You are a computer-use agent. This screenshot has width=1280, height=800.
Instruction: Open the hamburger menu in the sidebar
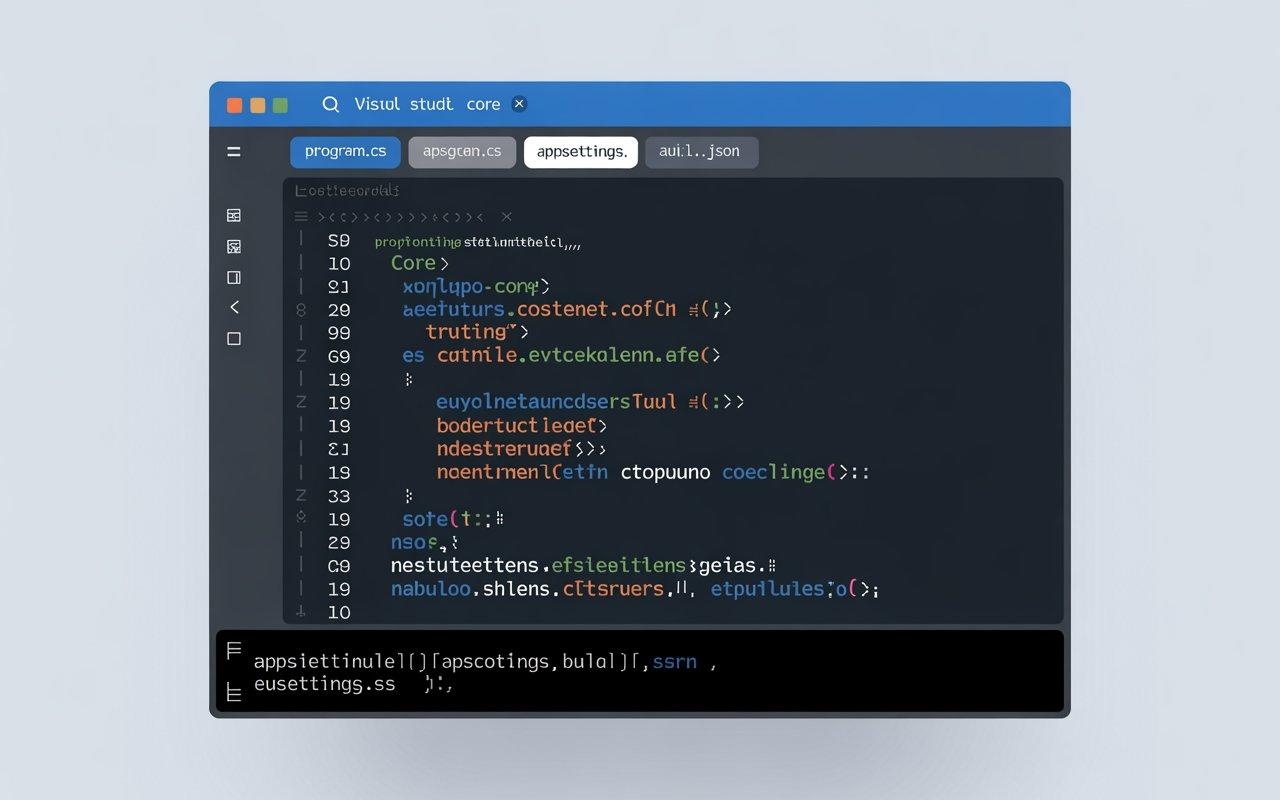pyautogui.click(x=234, y=152)
